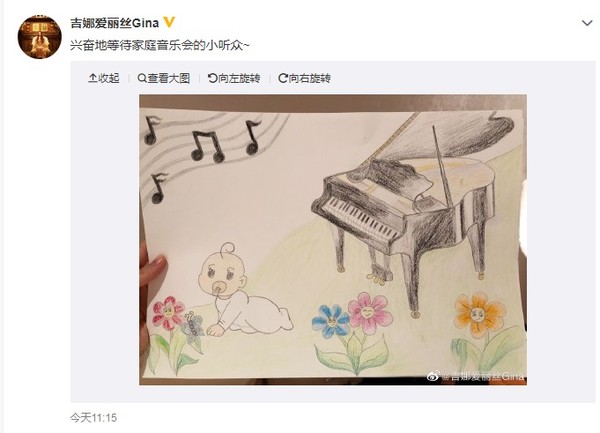Click the gold verified V badge
The image size is (600, 433).
[x=169, y=23]
